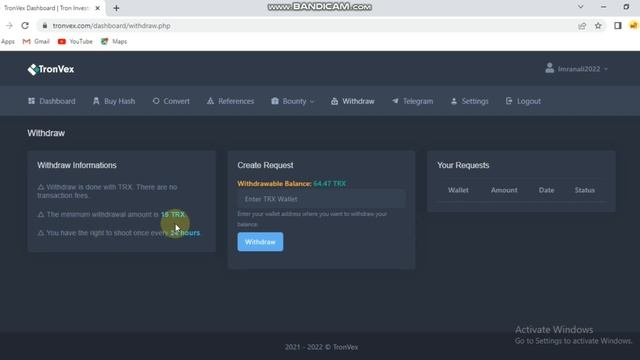Expand the tab search chevron

[580, 7]
